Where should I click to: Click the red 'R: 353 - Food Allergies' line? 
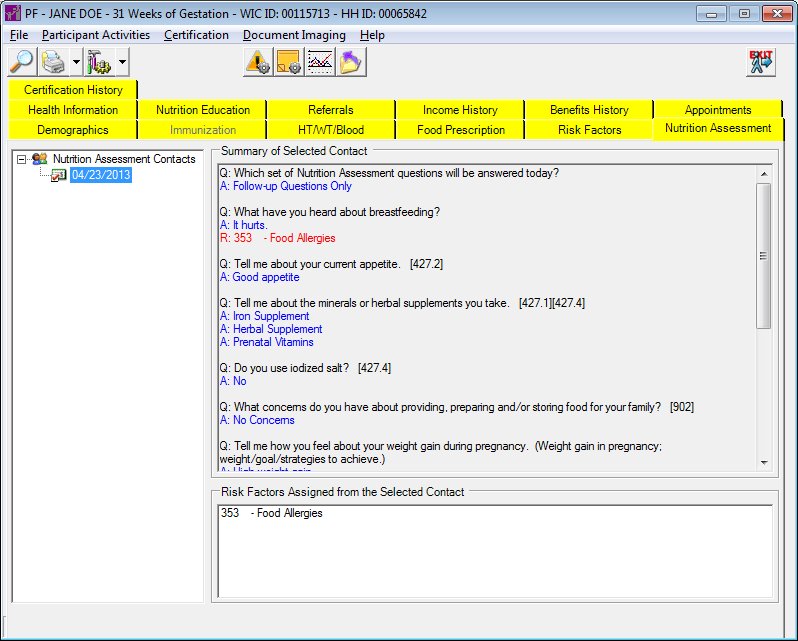(x=277, y=238)
